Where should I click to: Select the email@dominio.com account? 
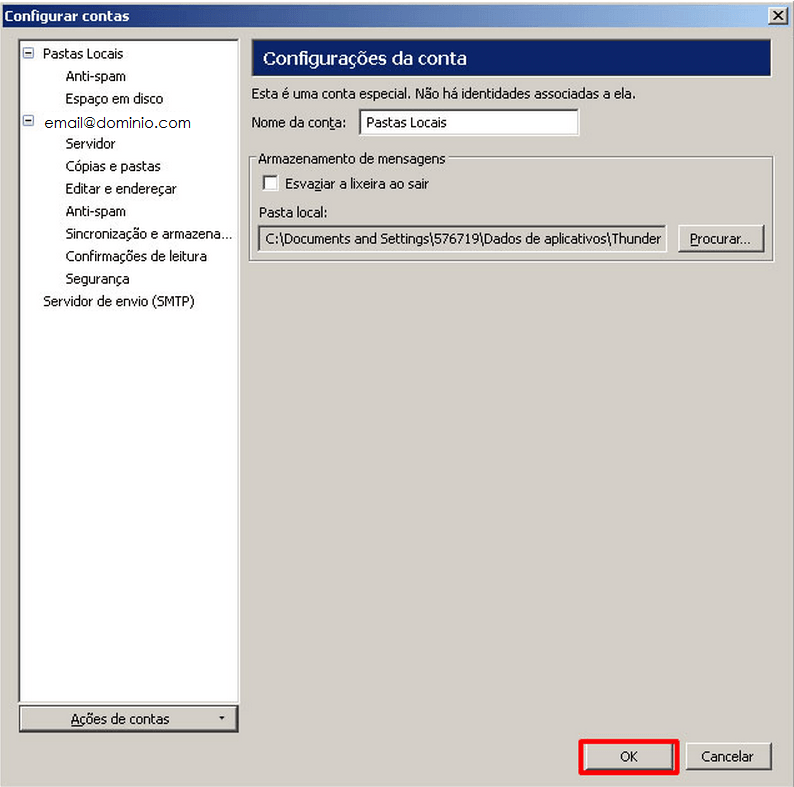pos(117,123)
